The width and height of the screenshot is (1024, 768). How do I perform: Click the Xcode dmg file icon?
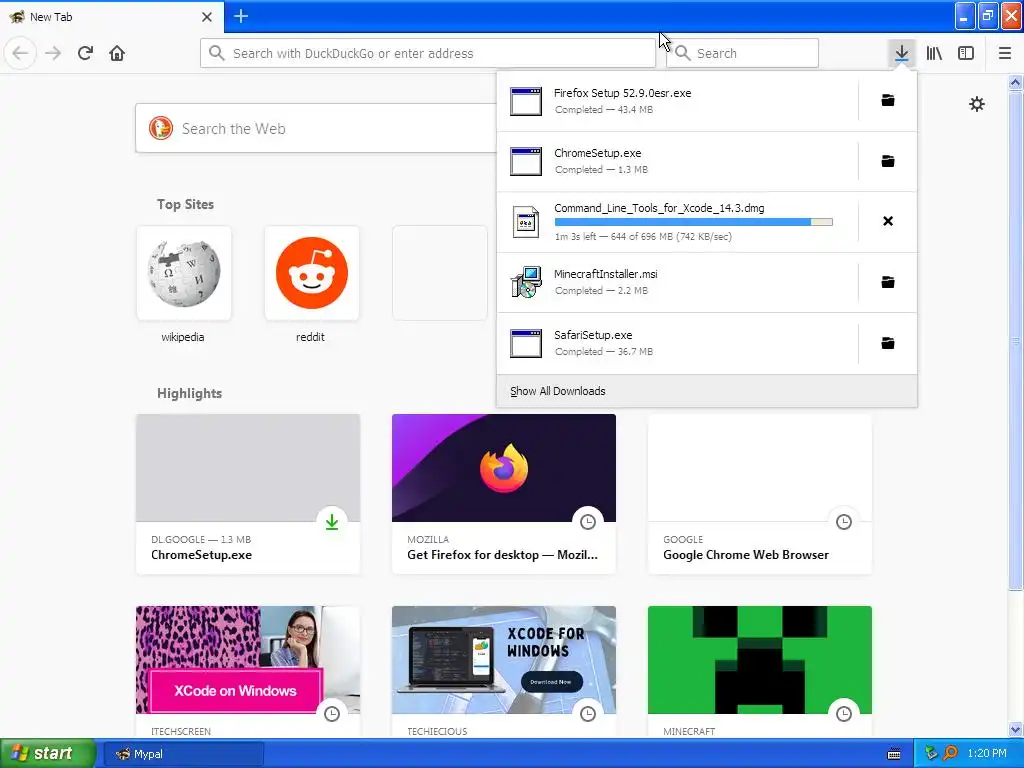[526, 222]
